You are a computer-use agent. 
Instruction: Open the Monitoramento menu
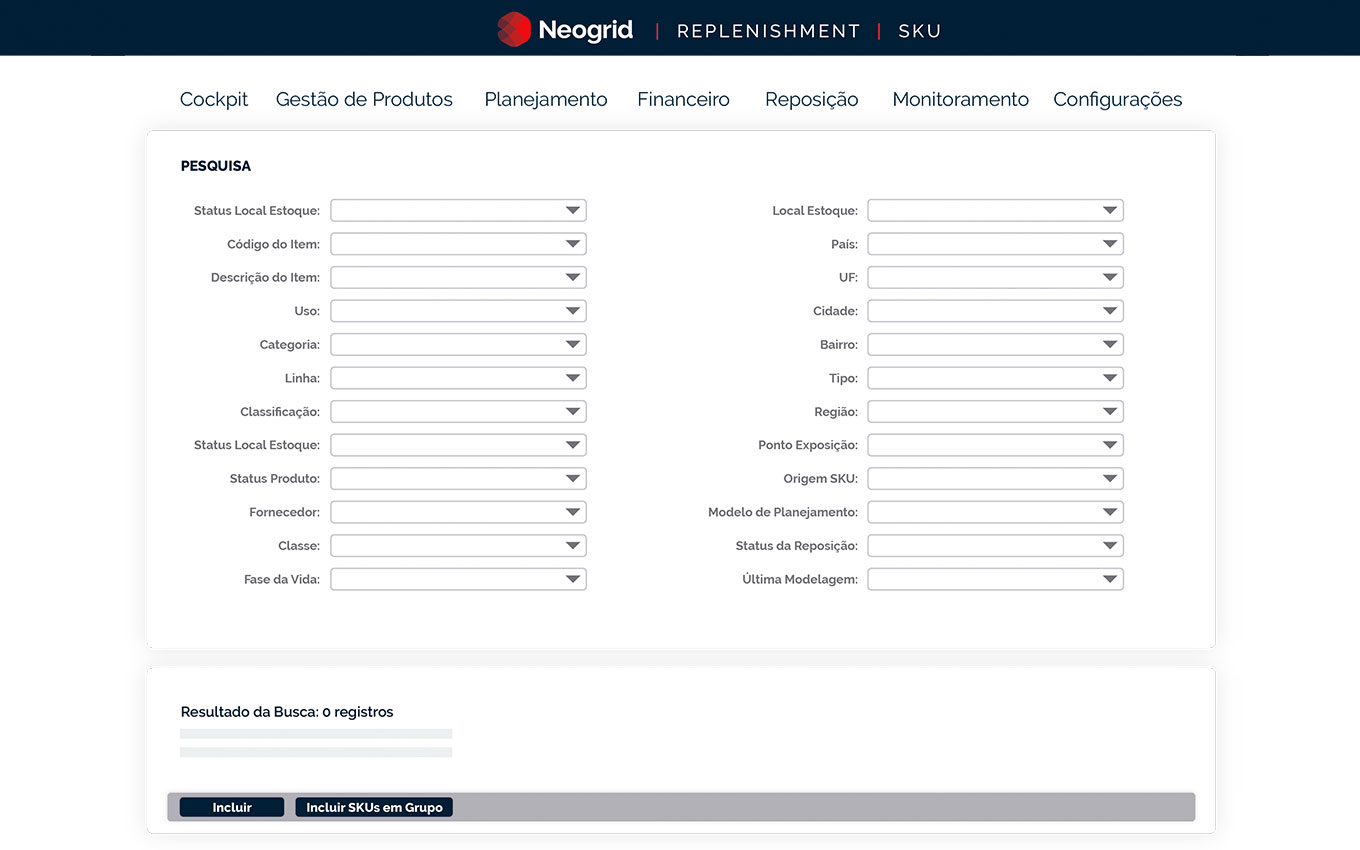tap(960, 99)
